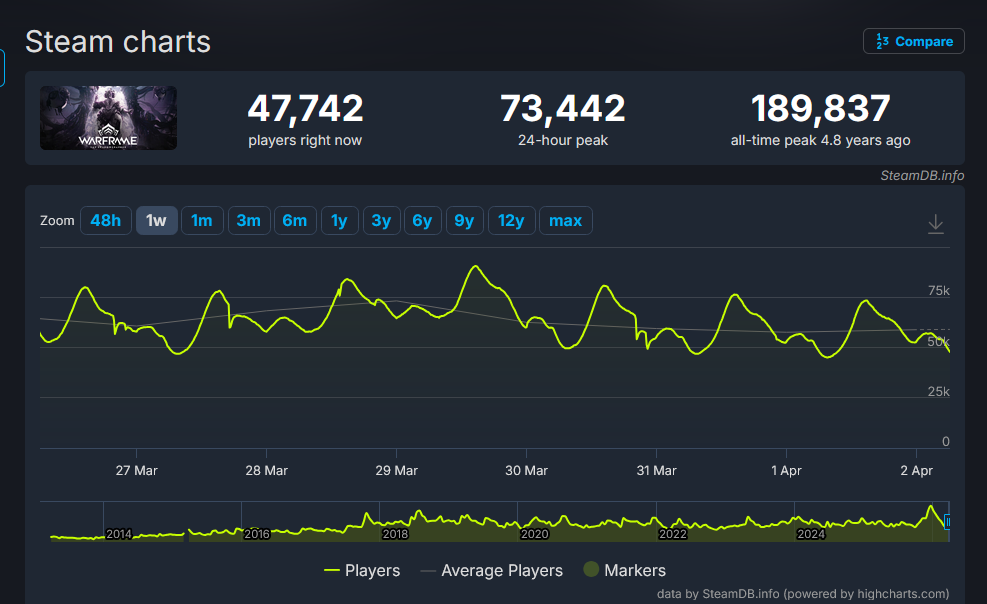The image size is (987, 604).
Task: Open the Compare button
Action: (913, 41)
